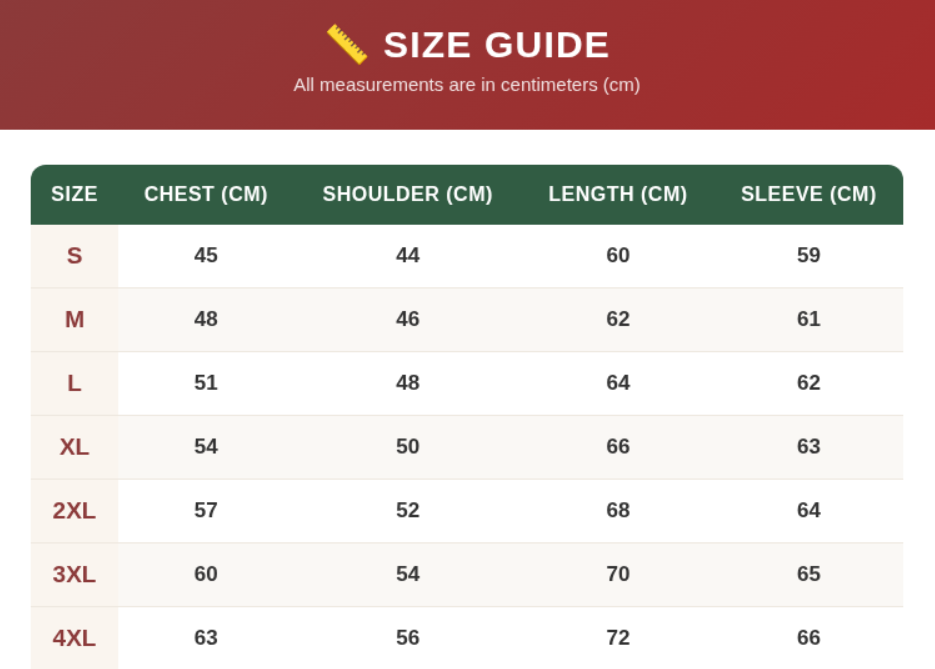
Task: Click the XL size row label
Action: pos(75,447)
